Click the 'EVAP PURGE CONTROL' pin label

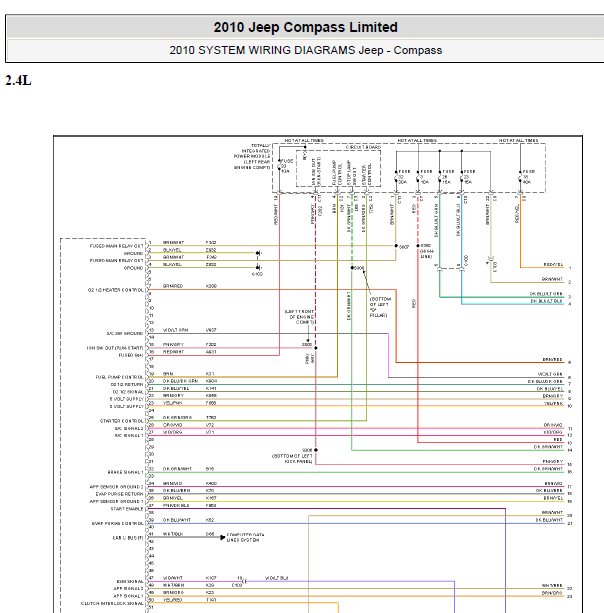pos(117,523)
